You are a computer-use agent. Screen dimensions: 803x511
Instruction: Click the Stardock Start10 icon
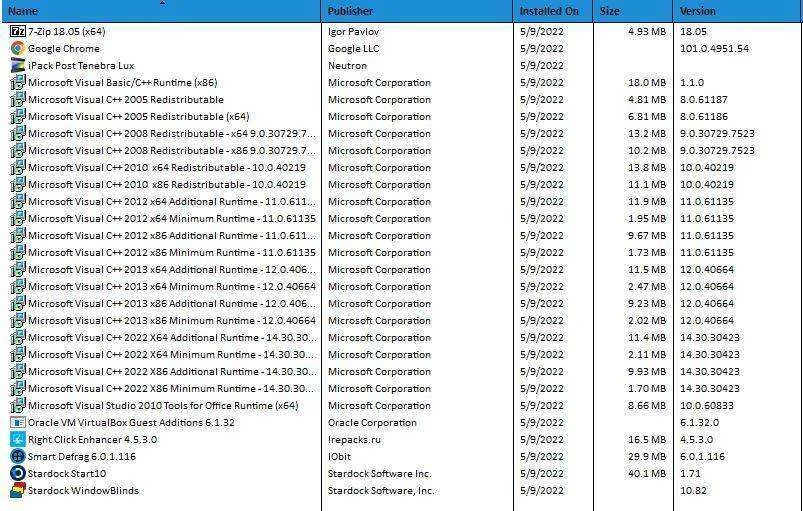click(18, 473)
